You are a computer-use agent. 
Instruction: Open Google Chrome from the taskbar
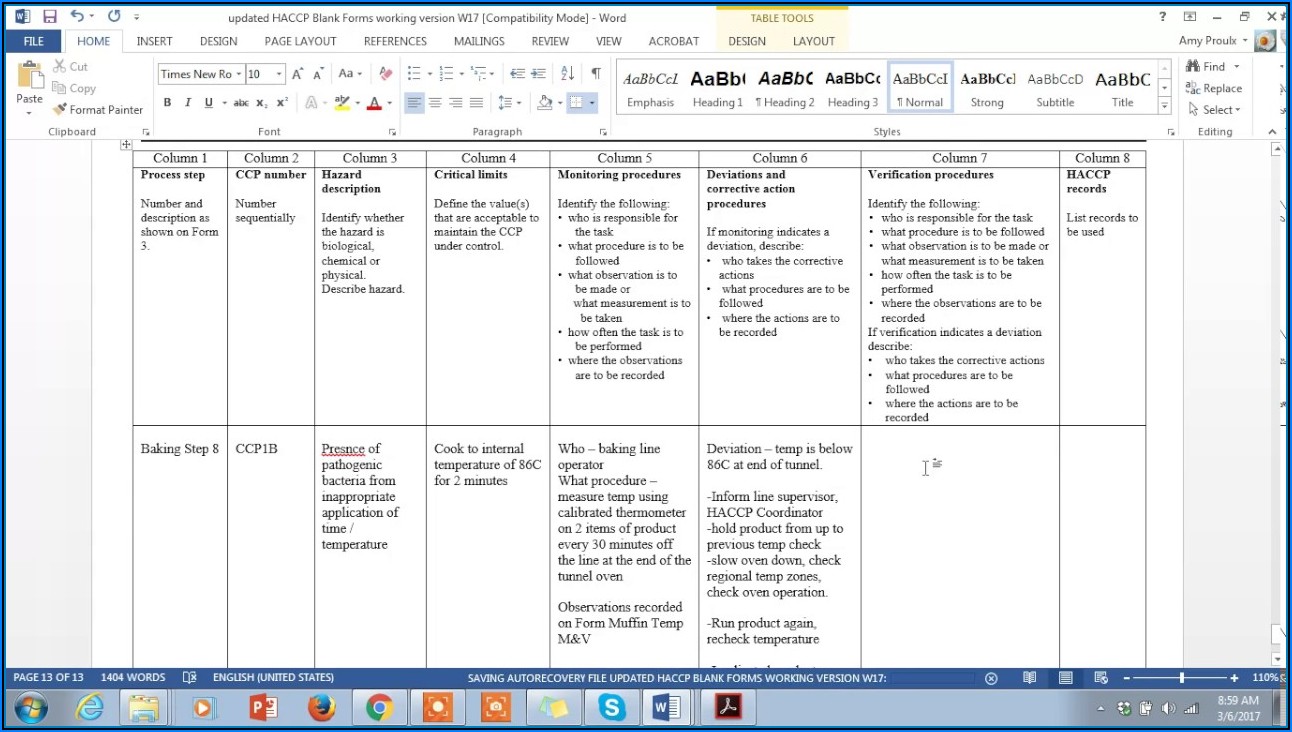click(x=379, y=708)
